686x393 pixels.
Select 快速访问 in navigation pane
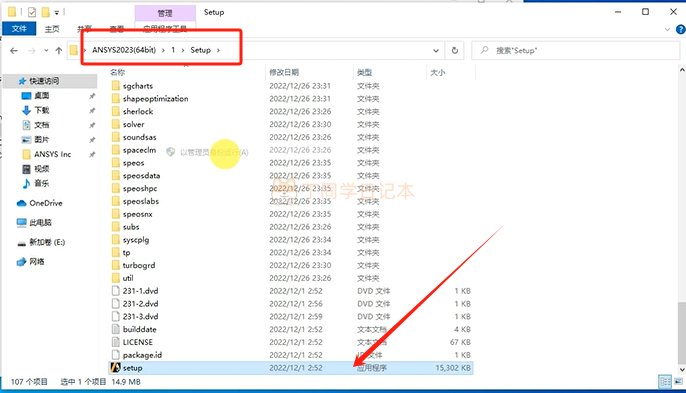pyautogui.click(x=44, y=81)
